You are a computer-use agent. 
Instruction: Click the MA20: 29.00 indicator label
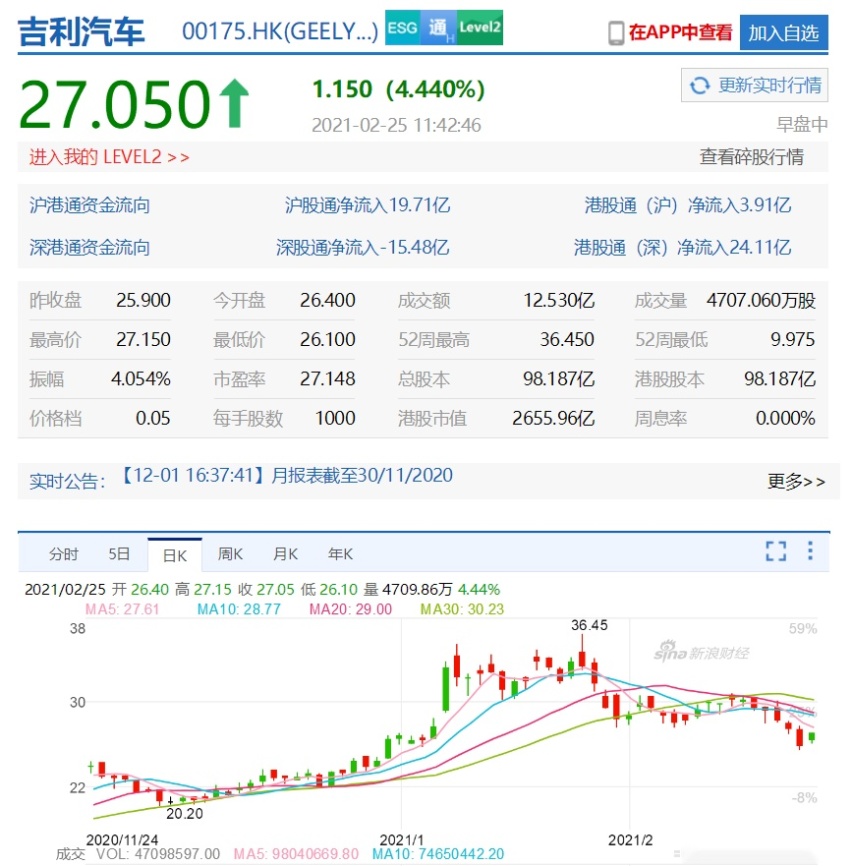350,609
